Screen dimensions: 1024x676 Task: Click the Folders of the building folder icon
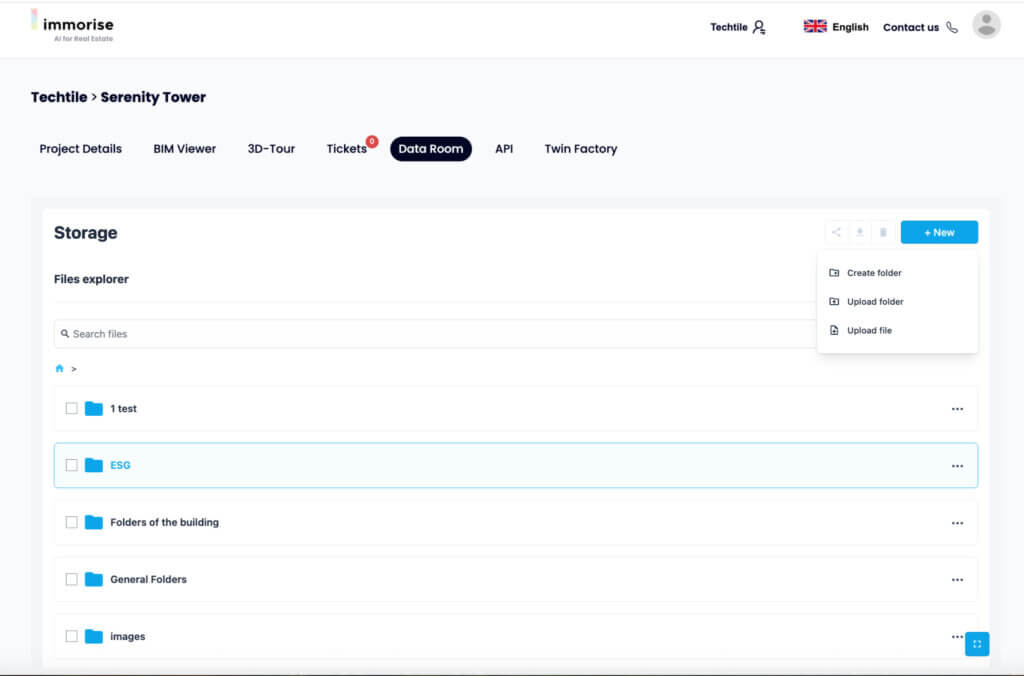pyautogui.click(x=93, y=523)
